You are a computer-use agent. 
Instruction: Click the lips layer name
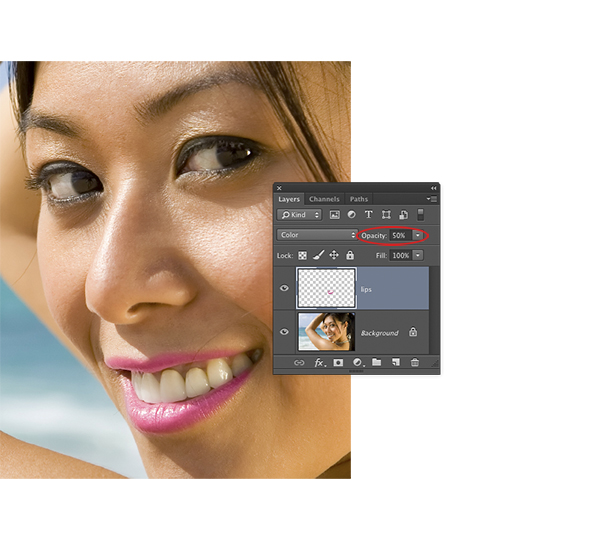pos(366,289)
